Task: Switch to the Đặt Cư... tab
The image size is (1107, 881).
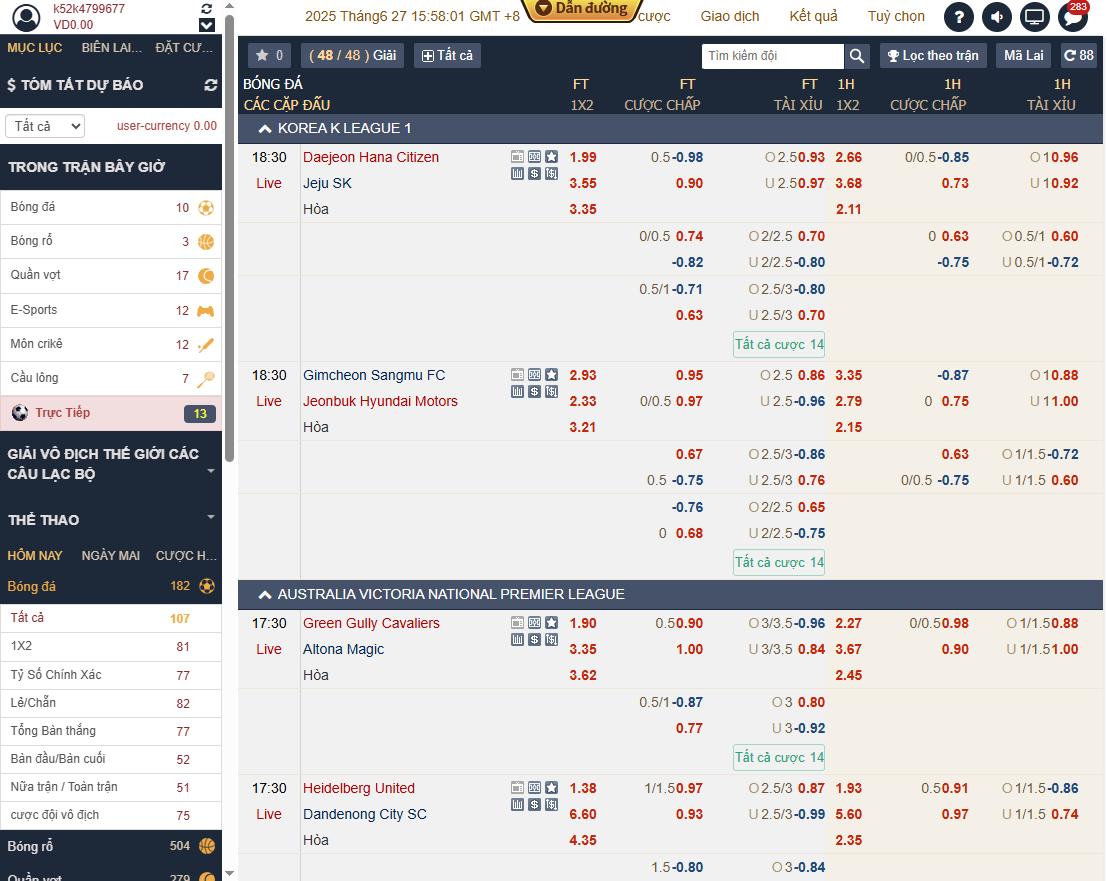Action: pos(184,47)
